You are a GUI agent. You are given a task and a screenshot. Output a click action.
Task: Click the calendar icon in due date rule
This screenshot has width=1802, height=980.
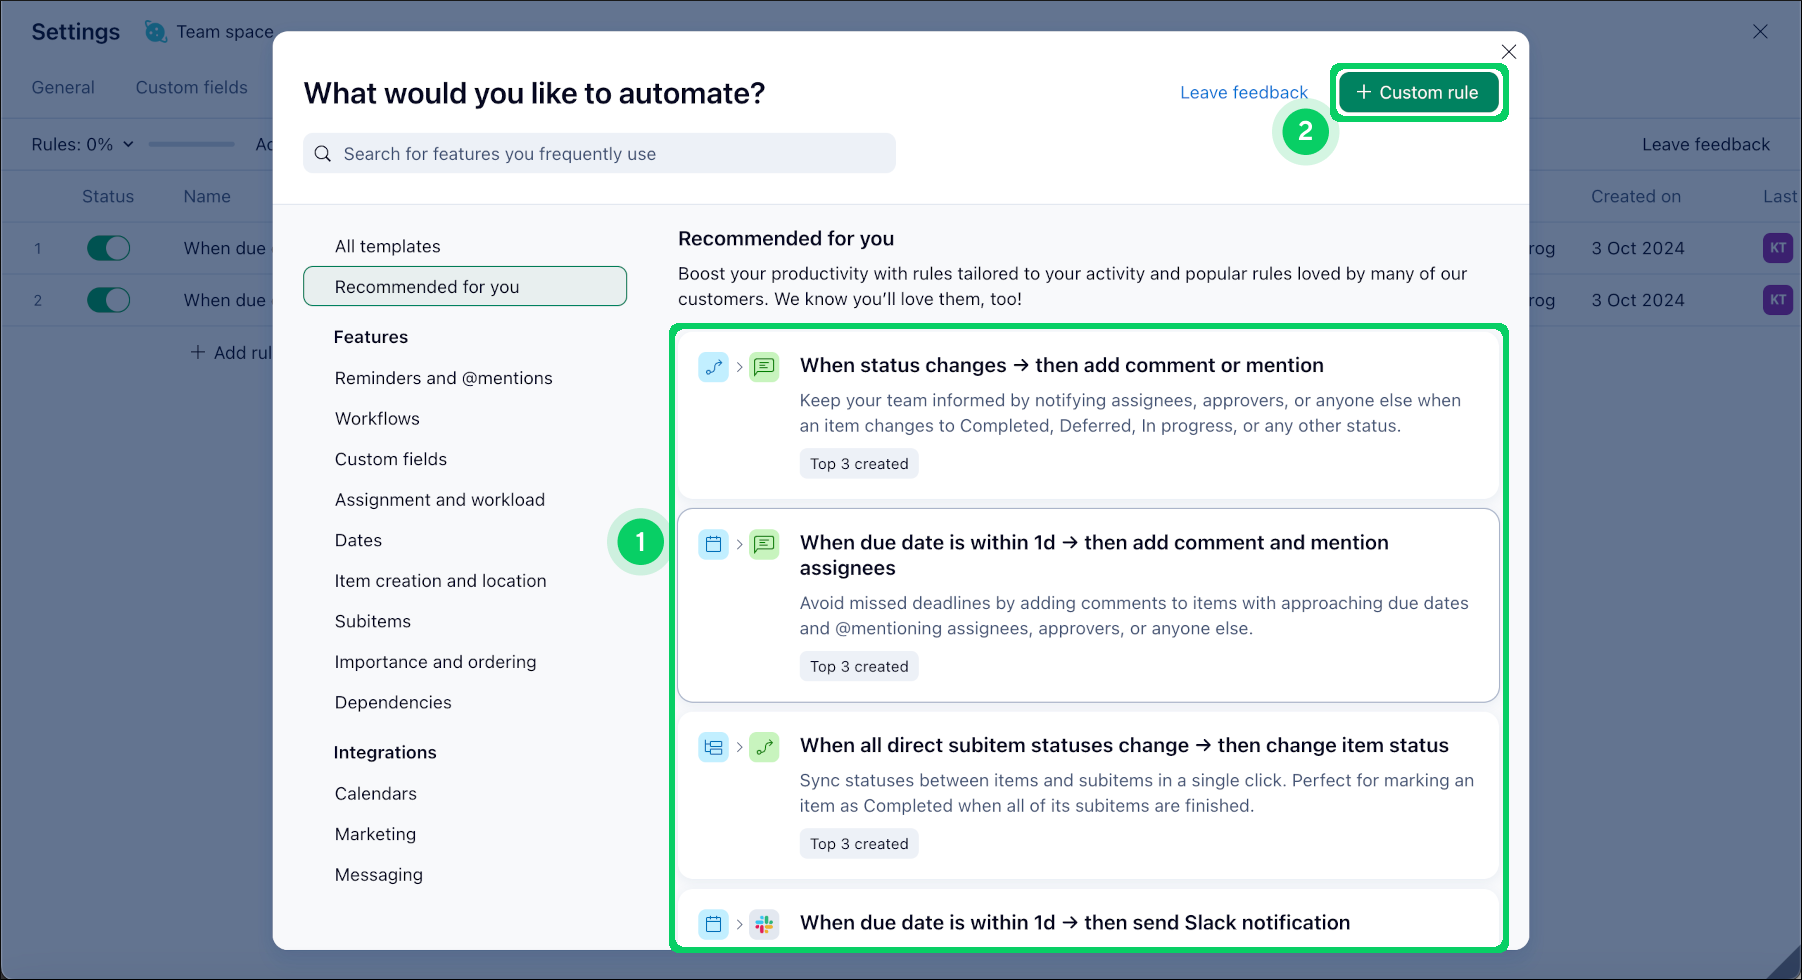coord(713,544)
